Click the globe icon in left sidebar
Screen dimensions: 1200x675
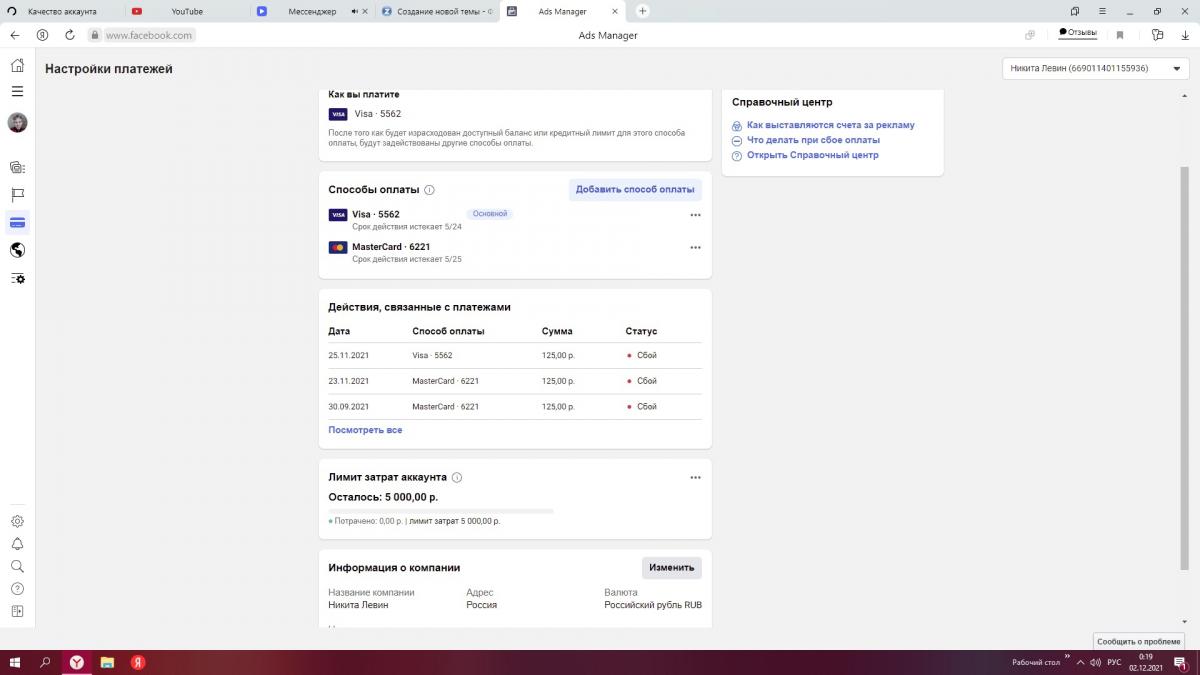tap(17, 250)
